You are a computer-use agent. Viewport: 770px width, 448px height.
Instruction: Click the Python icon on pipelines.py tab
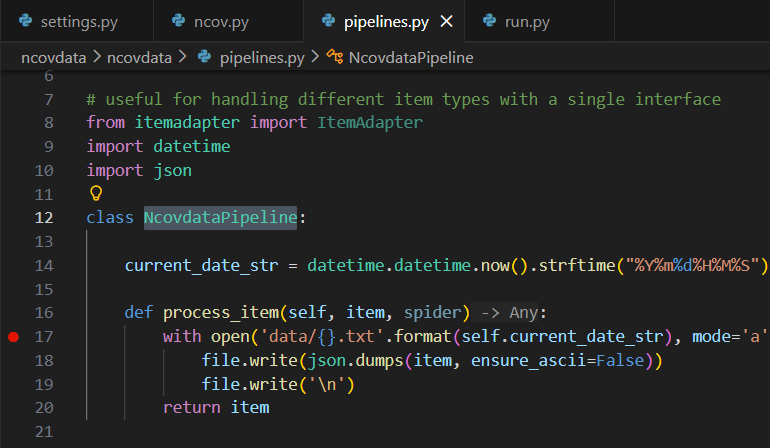click(x=326, y=20)
